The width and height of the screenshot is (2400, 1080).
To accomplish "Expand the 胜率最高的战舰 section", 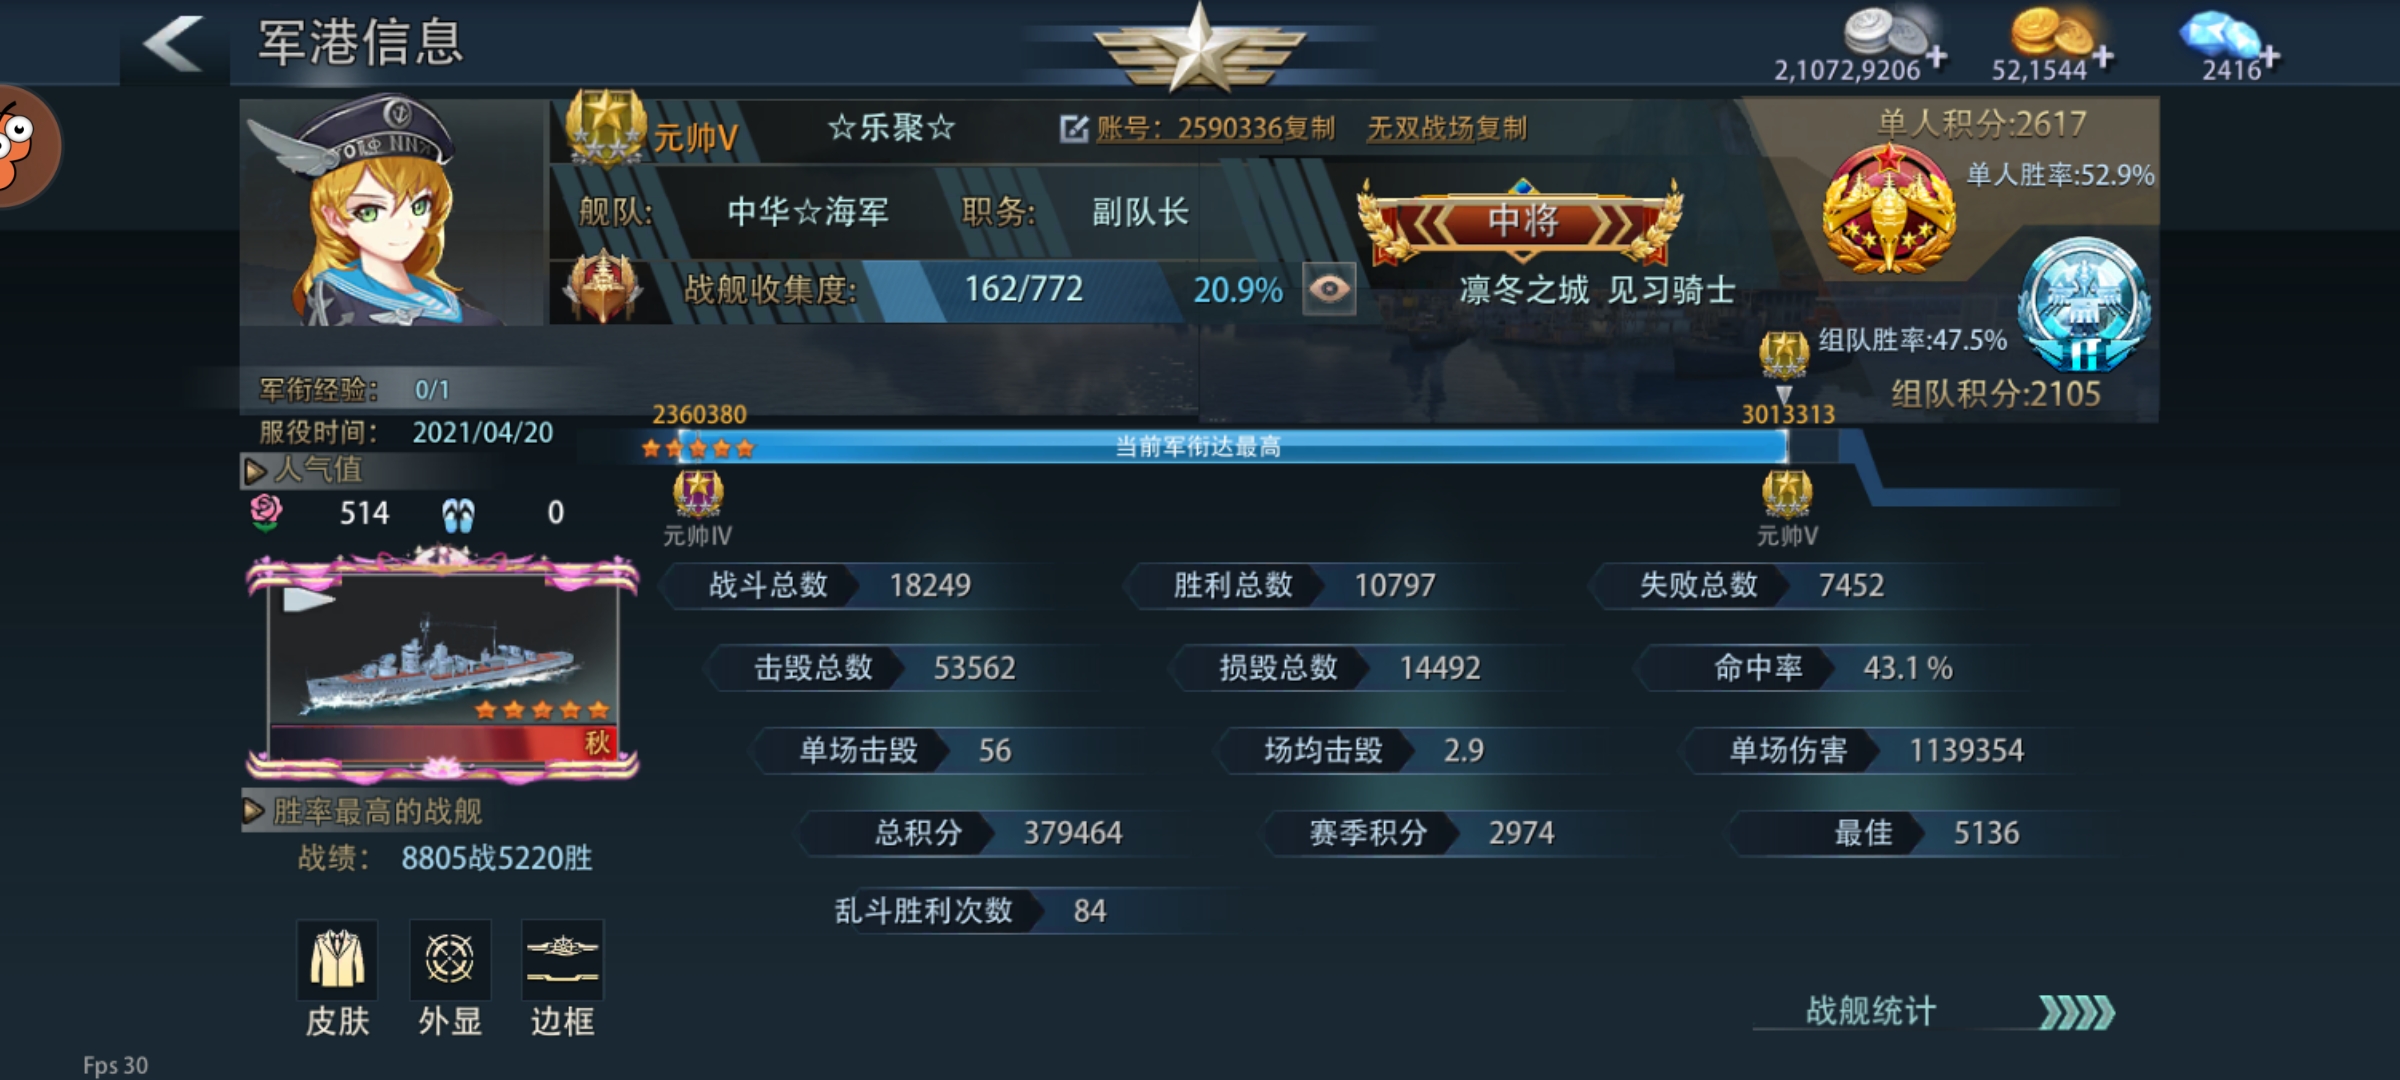I will click(x=363, y=811).
